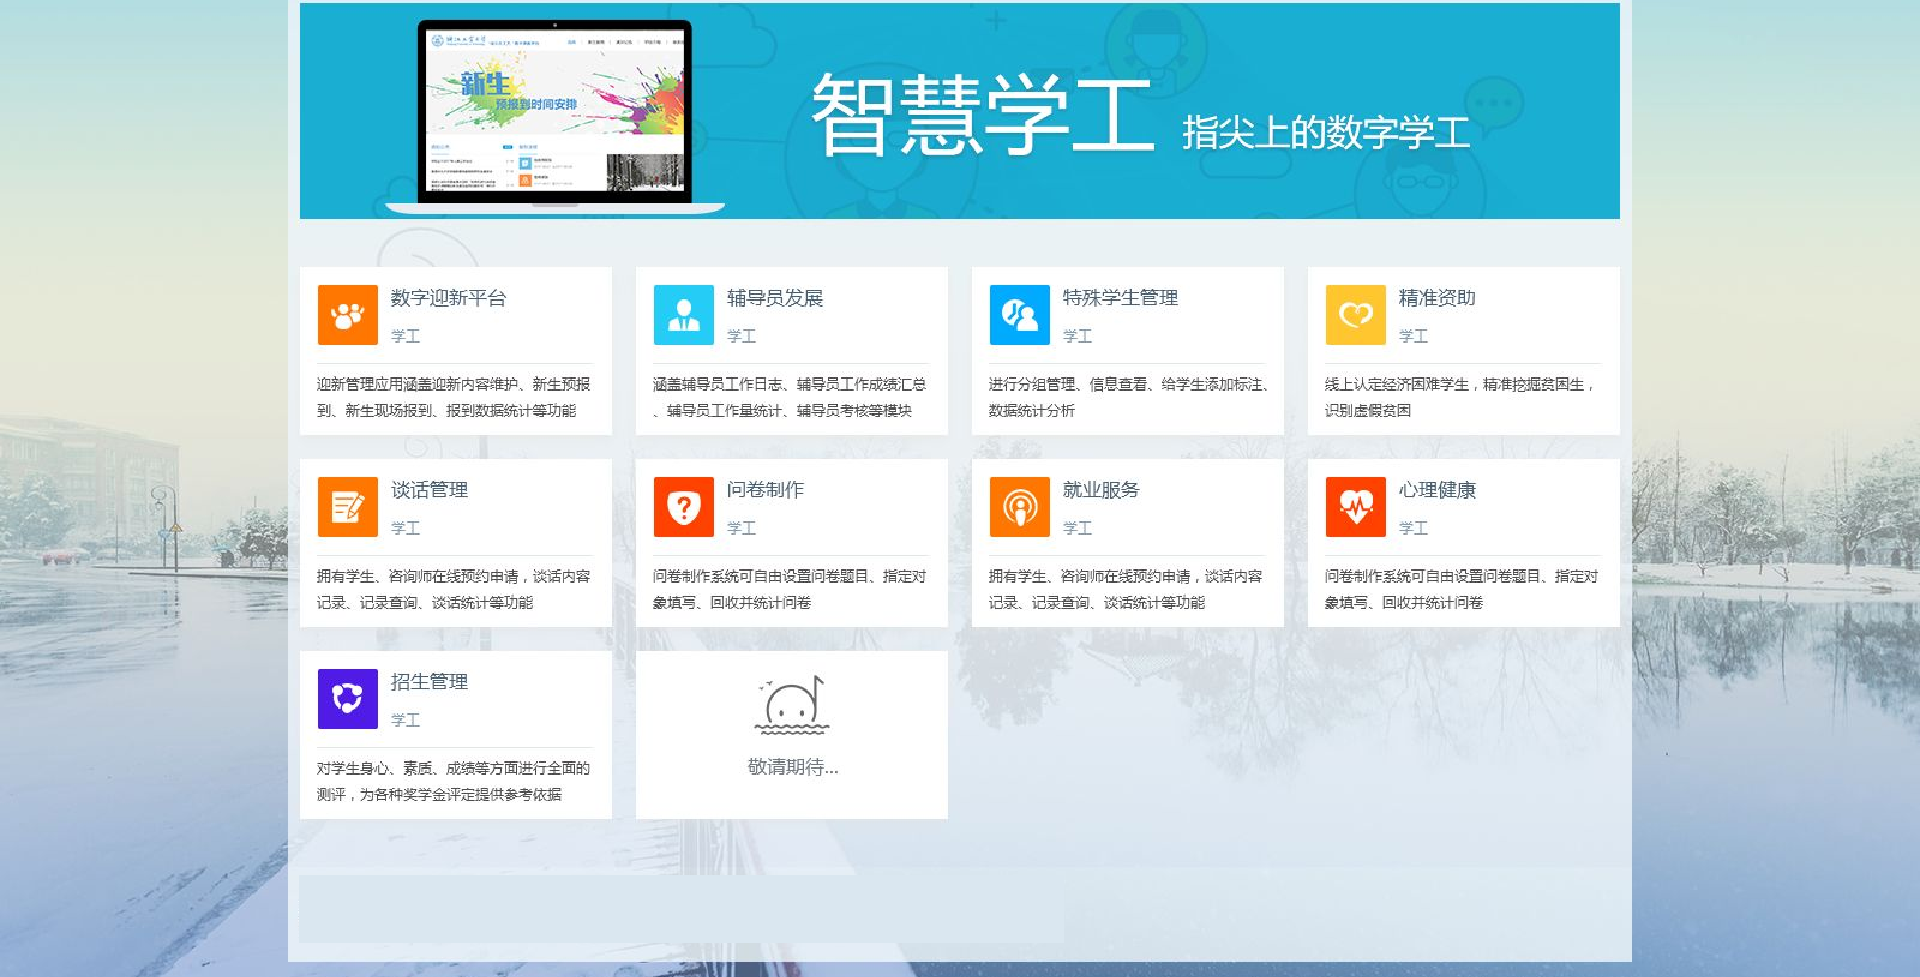1920x977 pixels.
Task: Click the 招生管理 description text
Action: [x=454, y=781]
